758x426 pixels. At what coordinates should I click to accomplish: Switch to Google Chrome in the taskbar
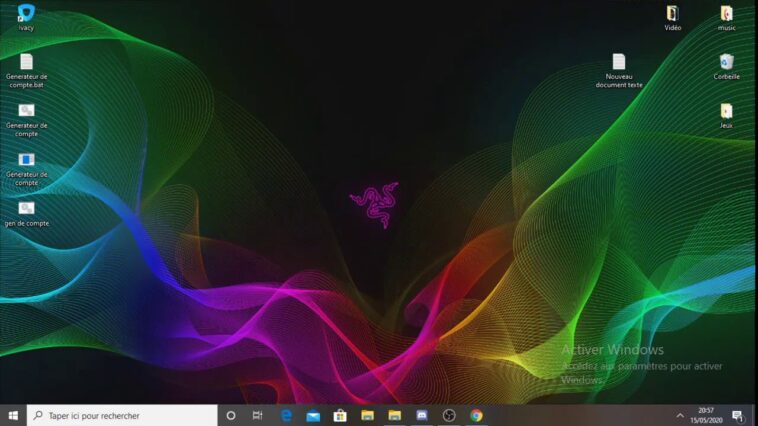click(x=476, y=415)
